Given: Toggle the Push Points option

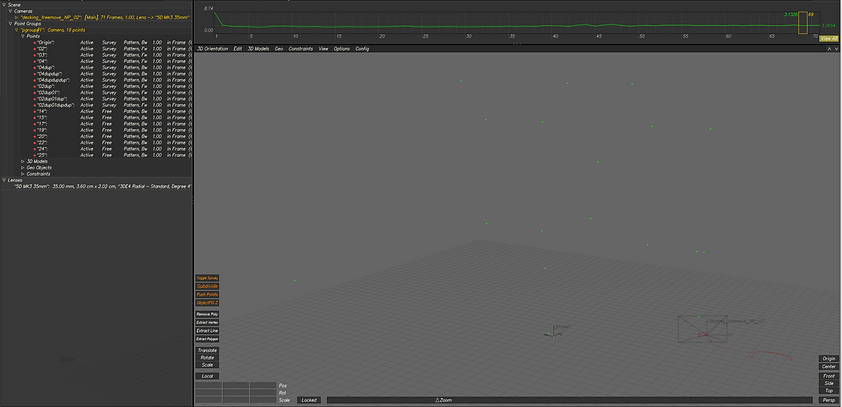Looking at the screenshot, I should point(207,294).
